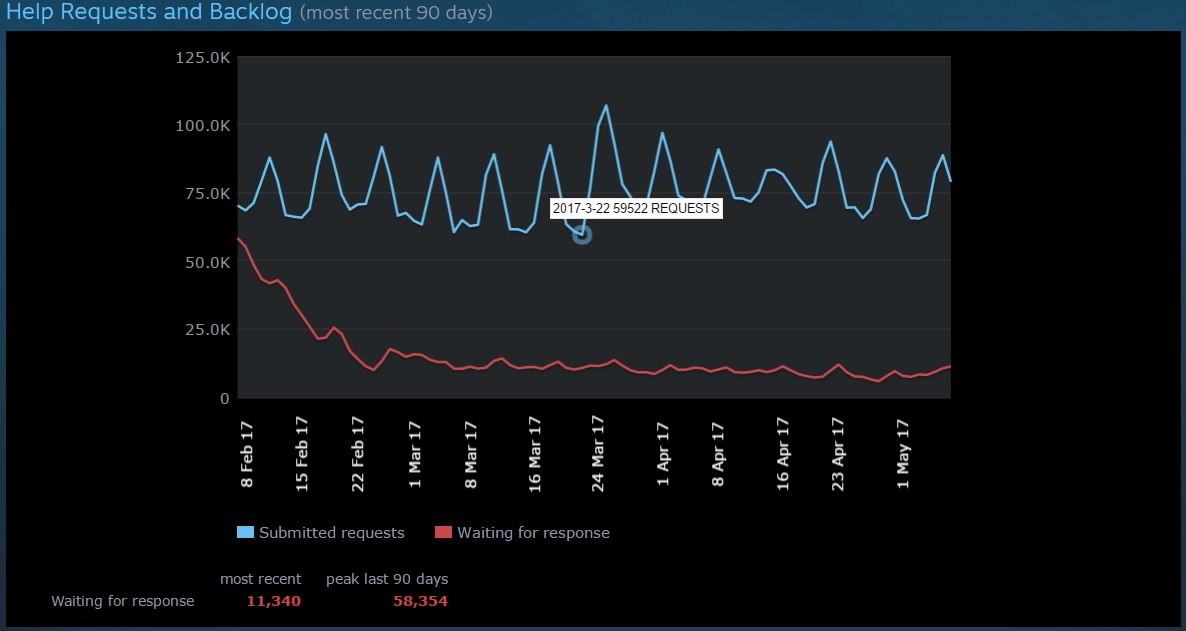1186x631 pixels.
Task: Click the 50.0K y-axis label
Action: (x=206, y=262)
